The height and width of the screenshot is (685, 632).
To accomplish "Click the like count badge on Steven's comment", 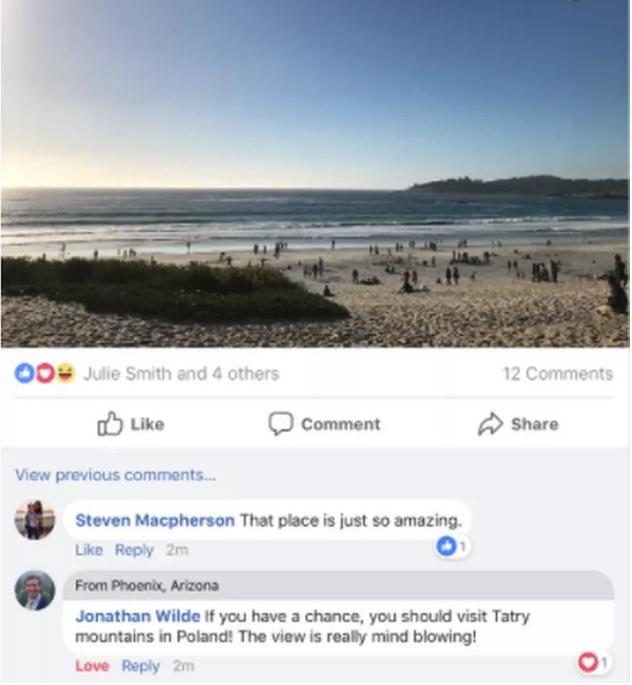I will tap(452, 546).
